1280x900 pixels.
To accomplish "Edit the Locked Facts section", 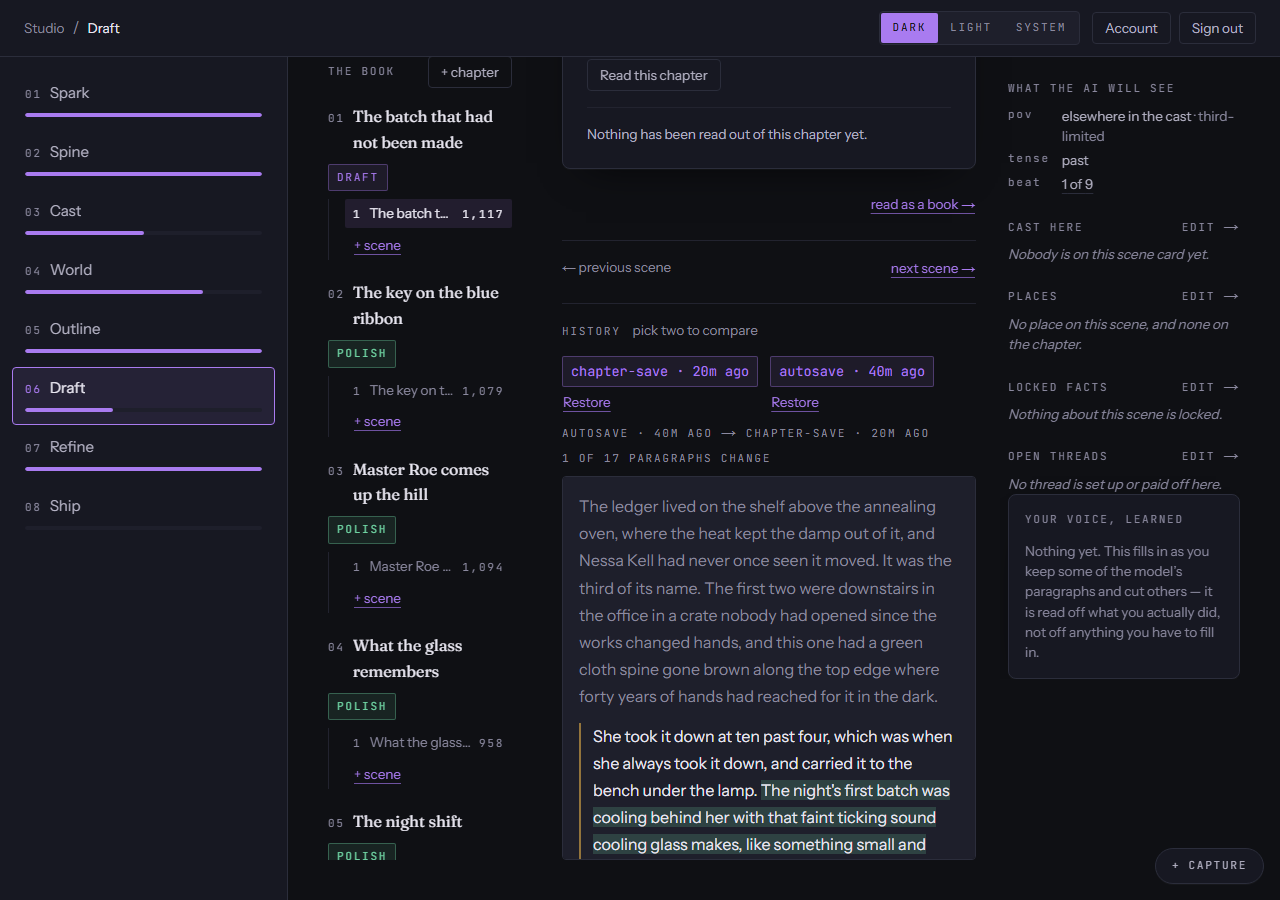I will pyautogui.click(x=1210, y=388).
